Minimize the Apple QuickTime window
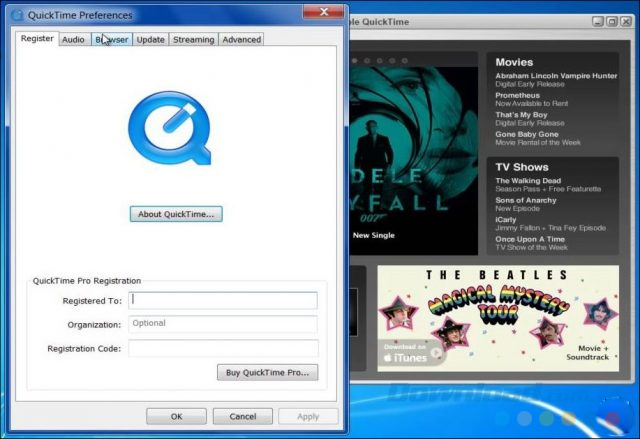 click(598, 22)
